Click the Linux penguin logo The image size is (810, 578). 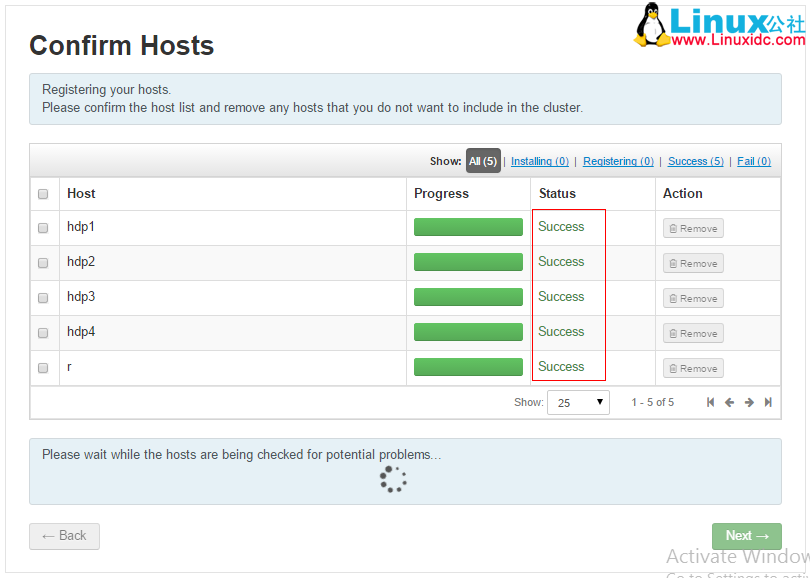(x=652, y=24)
